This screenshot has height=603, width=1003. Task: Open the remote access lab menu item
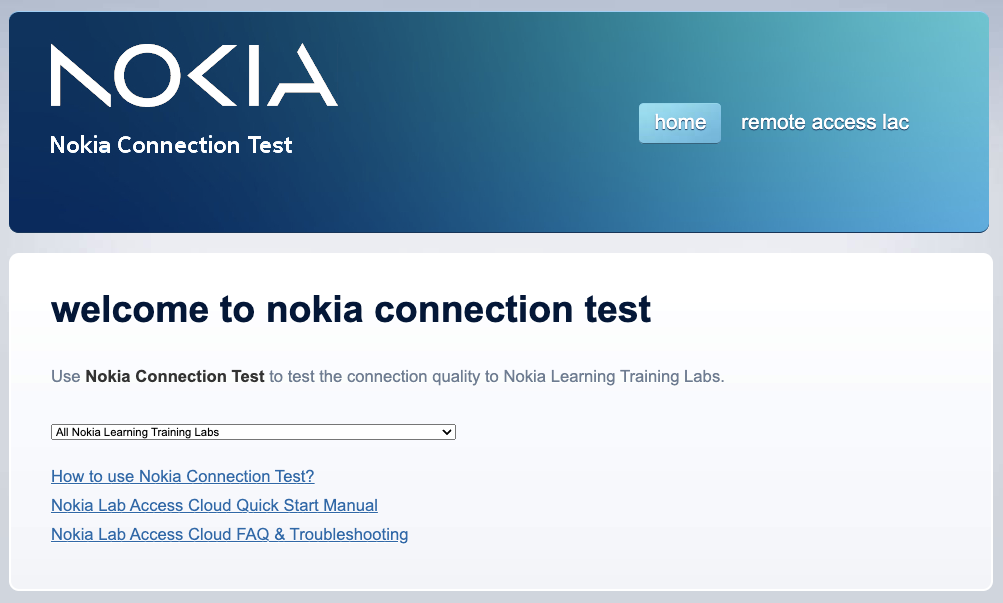pos(825,122)
